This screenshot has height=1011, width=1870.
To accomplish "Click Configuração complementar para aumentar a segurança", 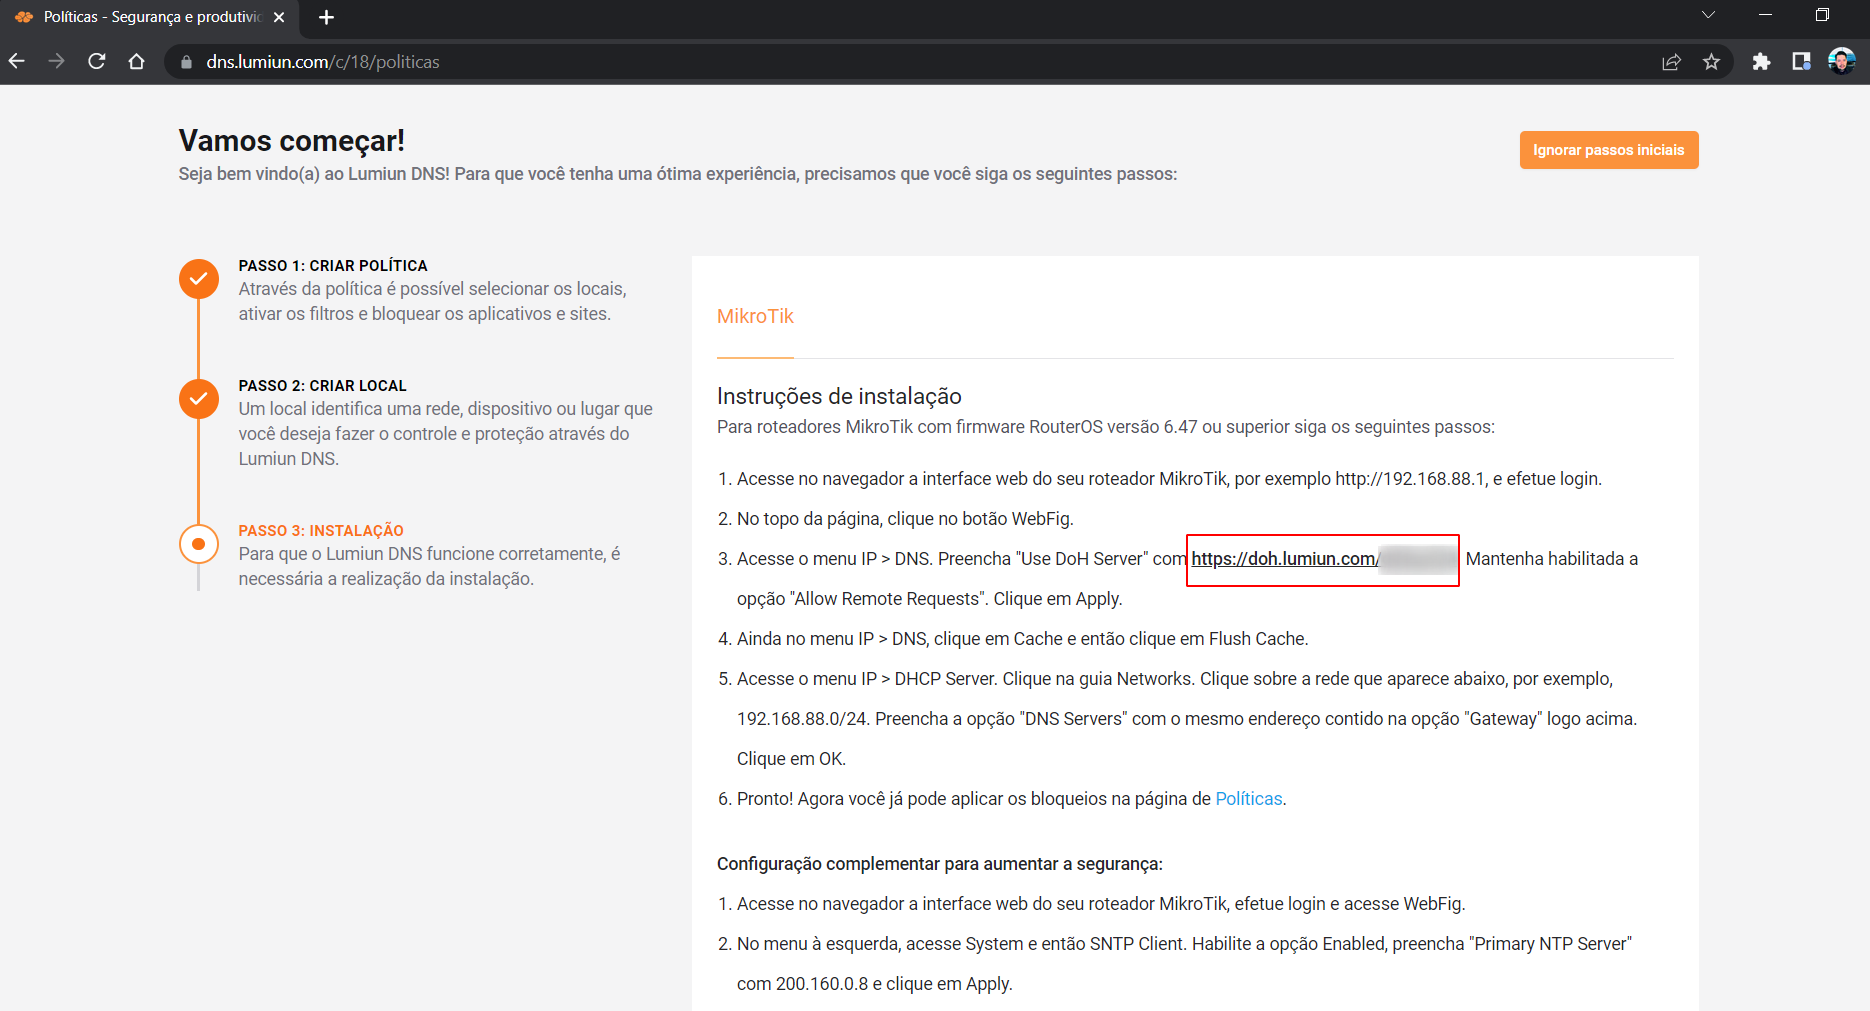I will point(940,864).
